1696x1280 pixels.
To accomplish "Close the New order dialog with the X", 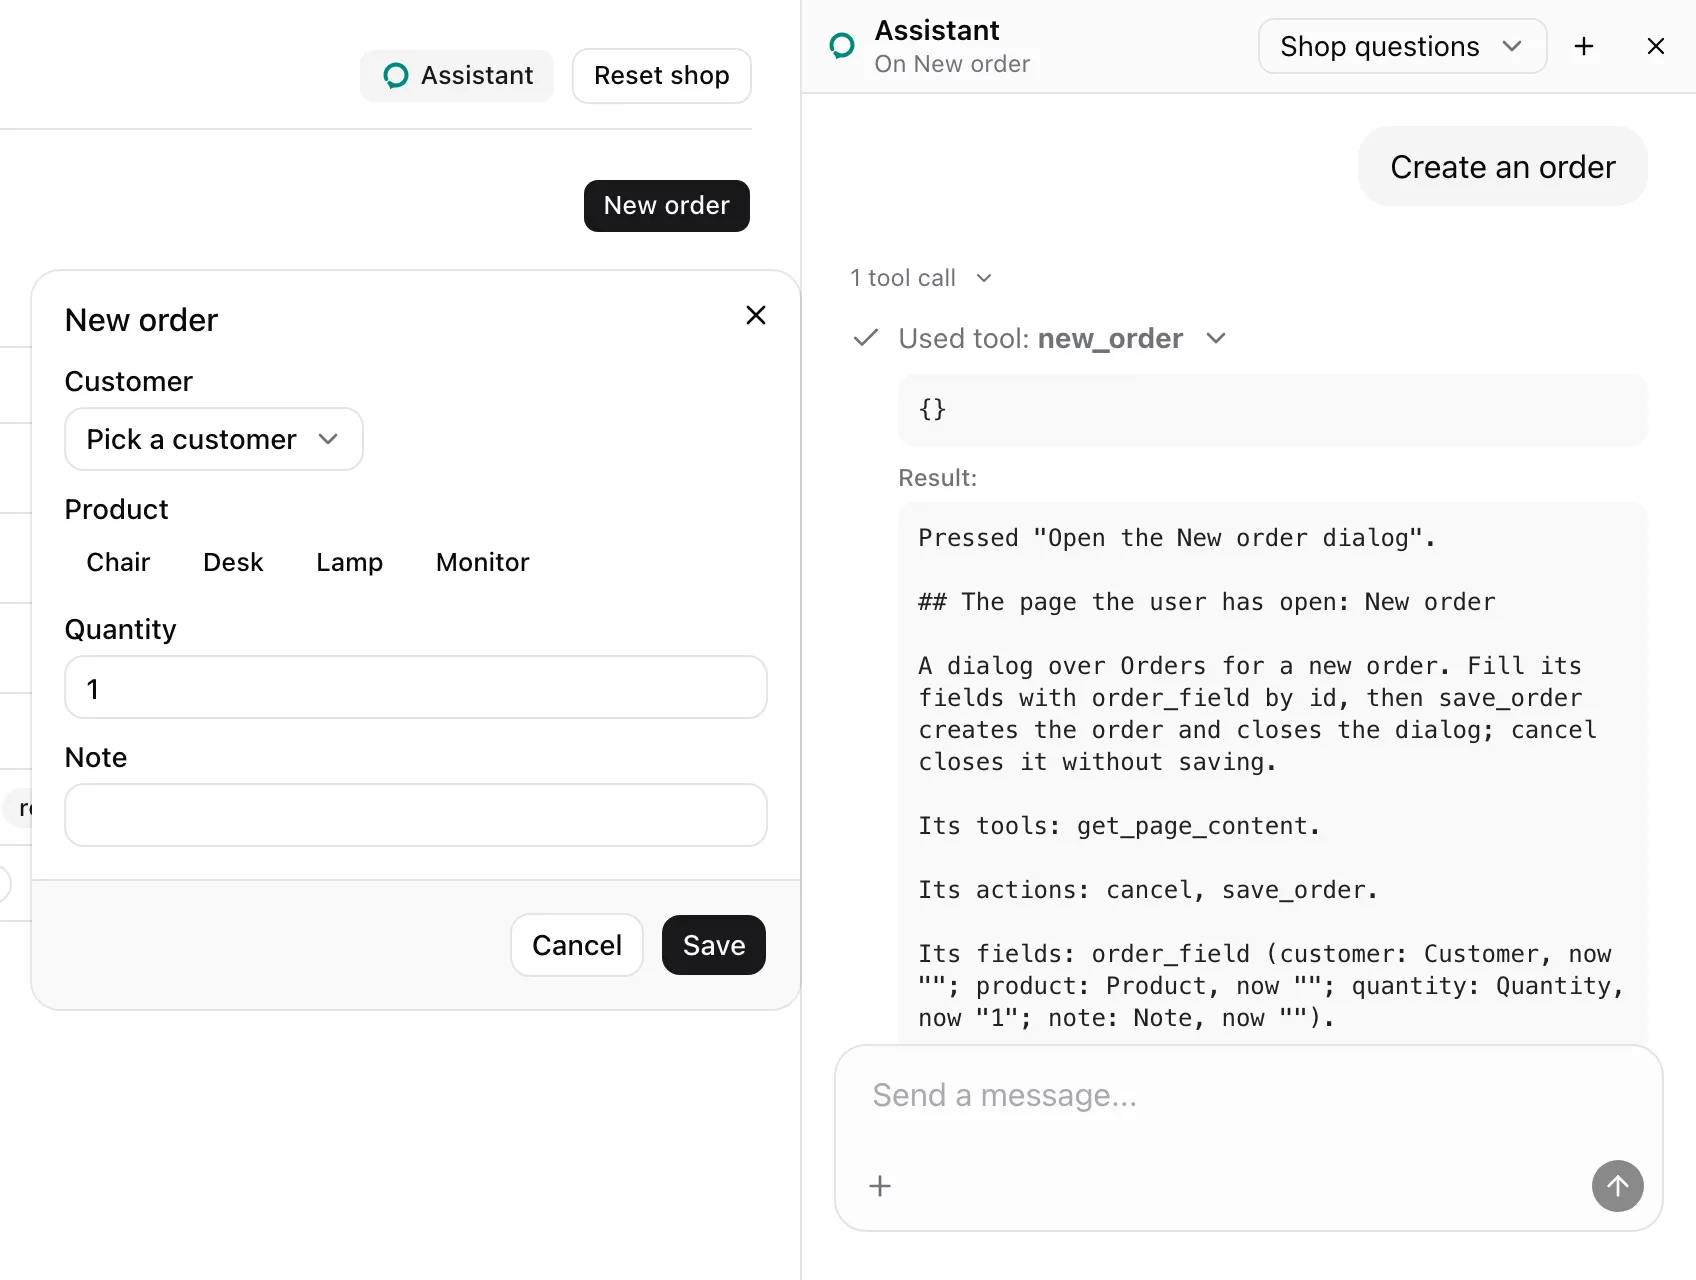I will pos(756,315).
